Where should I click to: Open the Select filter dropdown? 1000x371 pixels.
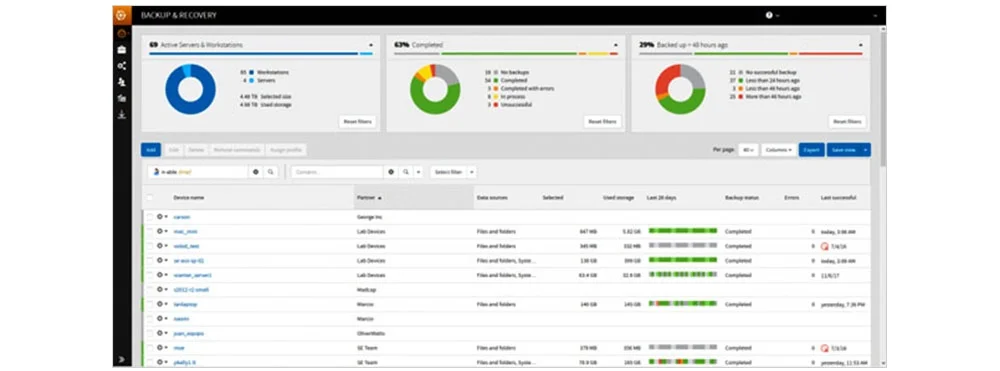[x=453, y=172]
